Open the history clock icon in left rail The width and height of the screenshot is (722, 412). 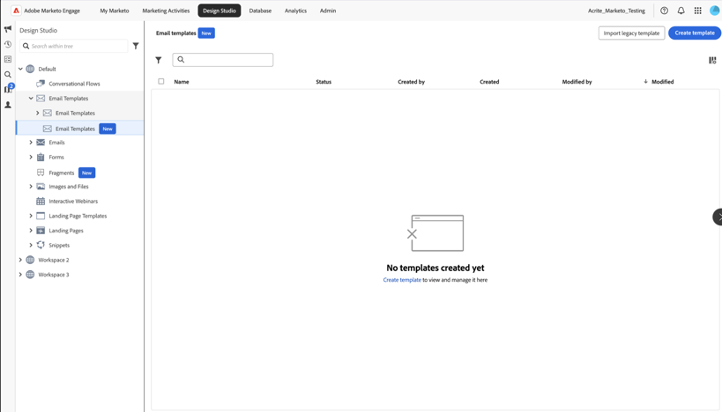coord(8,44)
